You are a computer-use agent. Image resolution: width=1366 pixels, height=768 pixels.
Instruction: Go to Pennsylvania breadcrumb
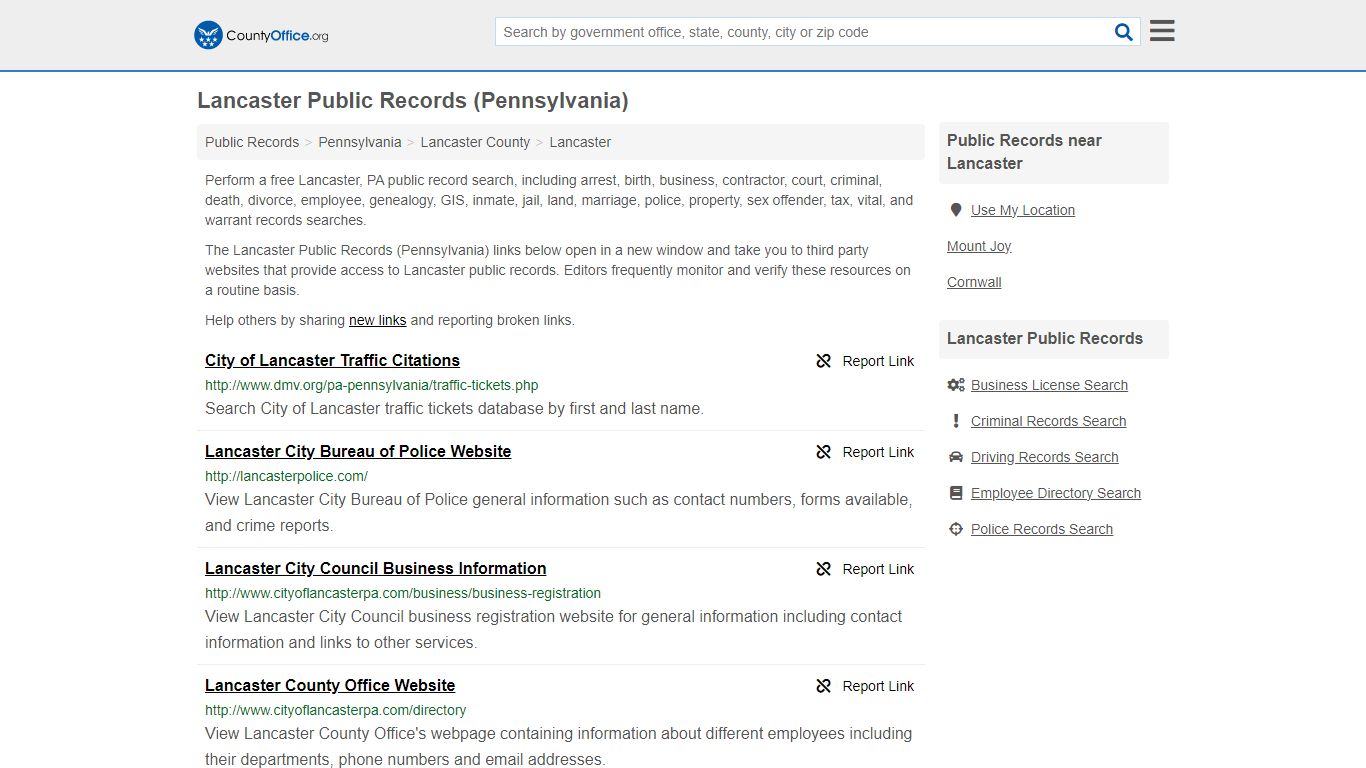tap(360, 142)
